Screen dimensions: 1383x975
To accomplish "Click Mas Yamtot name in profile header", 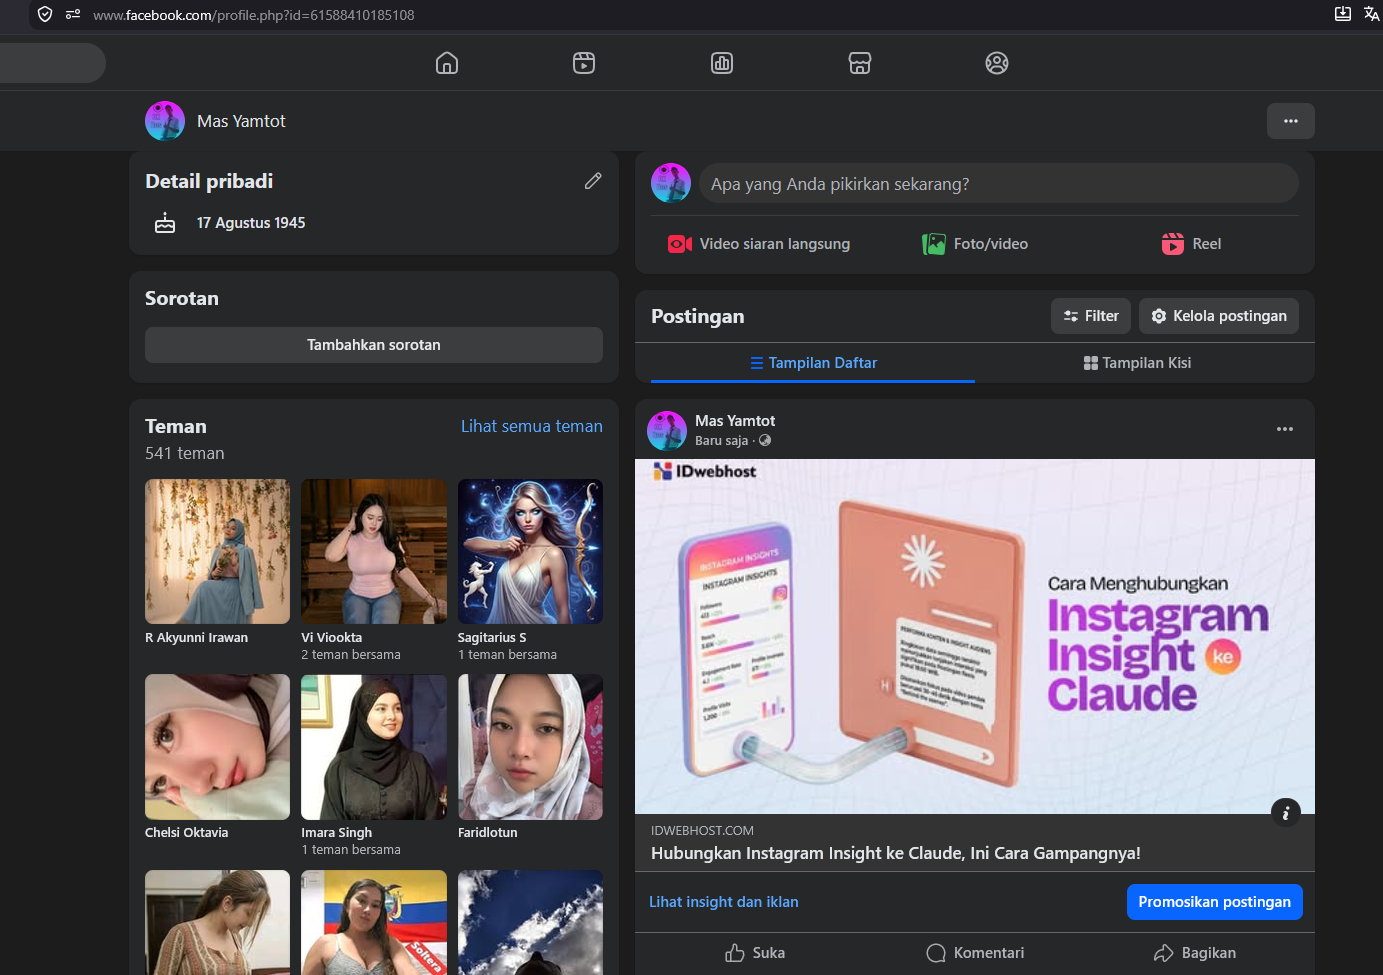I will [241, 121].
